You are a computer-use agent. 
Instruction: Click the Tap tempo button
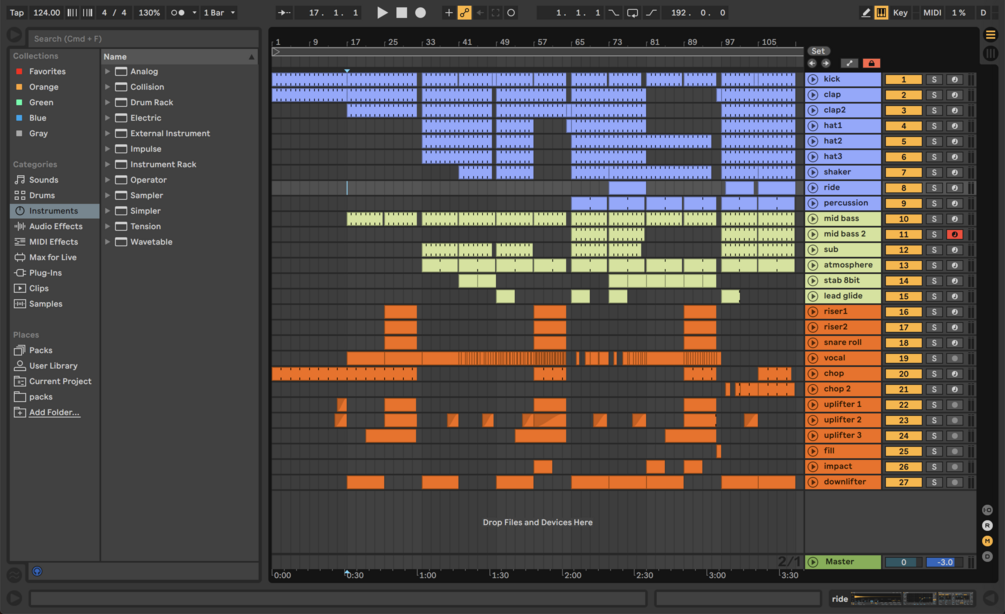coord(17,12)
